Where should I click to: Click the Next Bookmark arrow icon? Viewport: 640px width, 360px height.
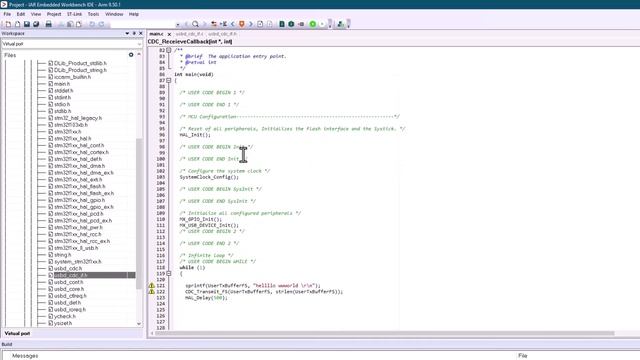[x=251, y=24]
